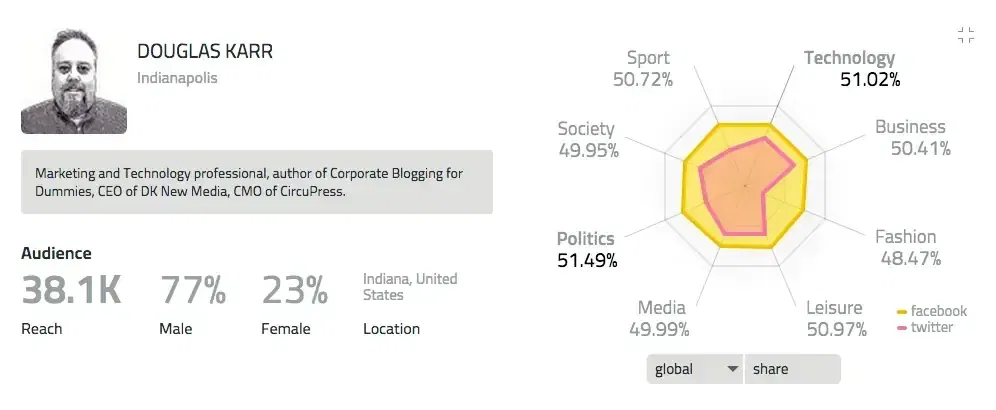Select the Politics axis label
This screenshot has width=996, height=410.
[x=586, y=239]
